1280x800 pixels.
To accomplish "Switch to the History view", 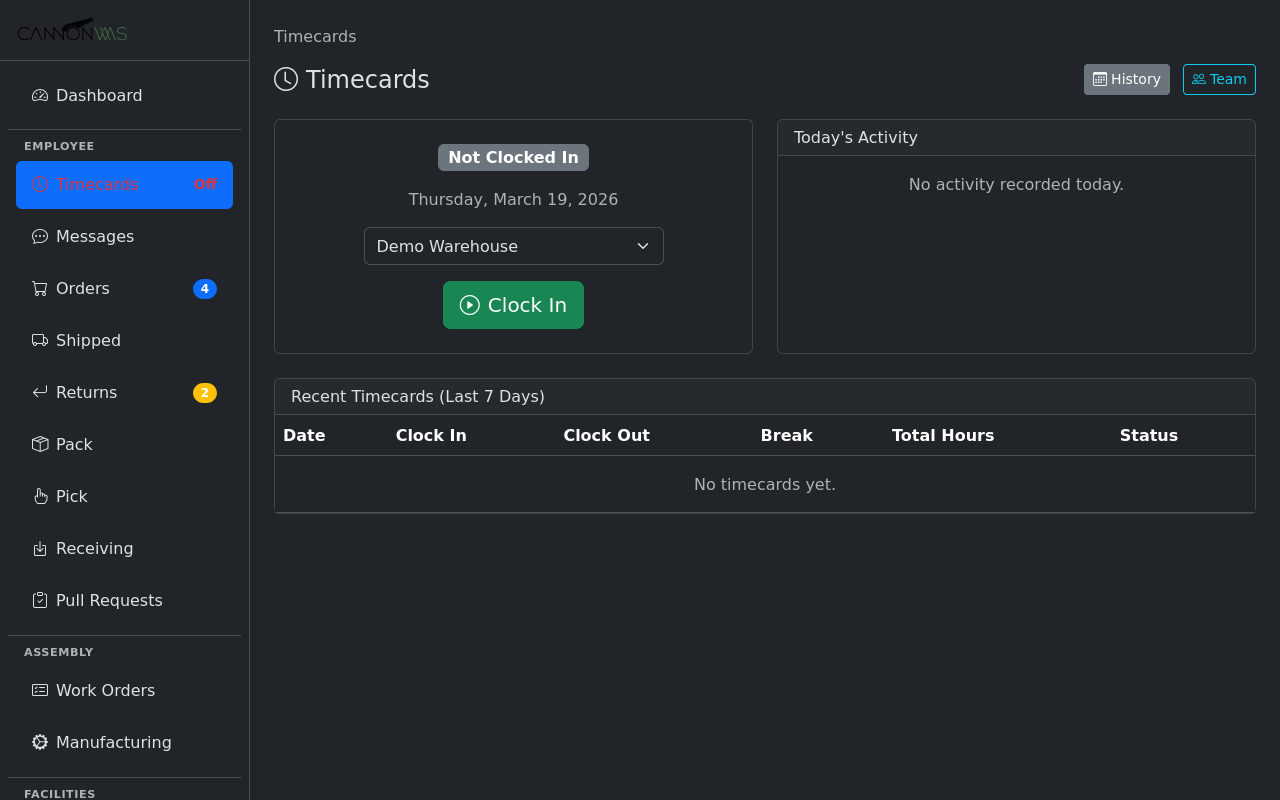I will point(1126,79).
